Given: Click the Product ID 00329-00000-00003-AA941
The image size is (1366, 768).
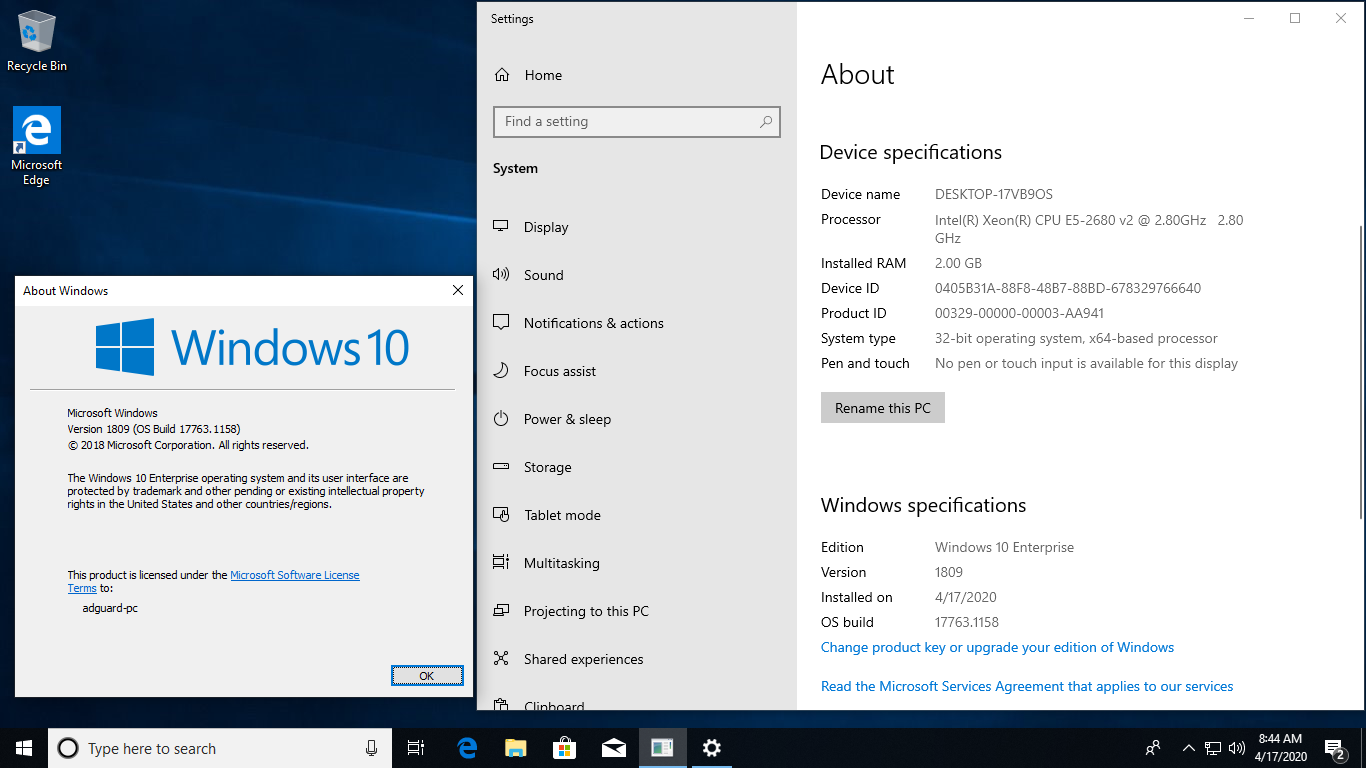Looking at the screenshot, I should click(1019, 313).
